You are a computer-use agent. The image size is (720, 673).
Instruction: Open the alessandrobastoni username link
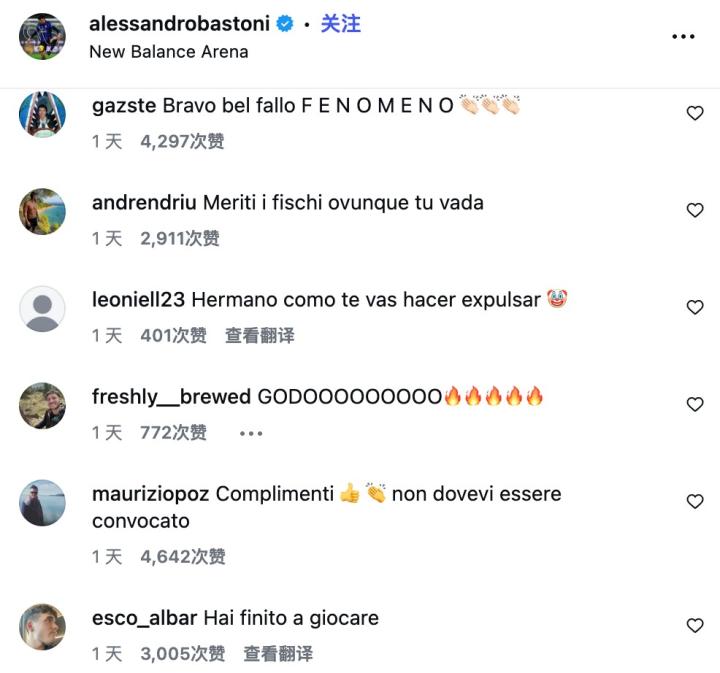point(179,23)
